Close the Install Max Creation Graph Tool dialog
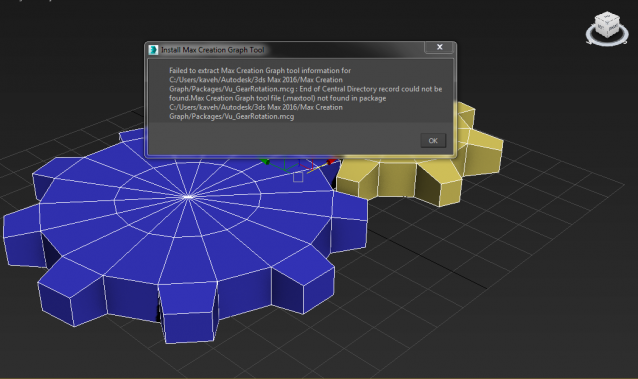 click(x=439, y=47)
